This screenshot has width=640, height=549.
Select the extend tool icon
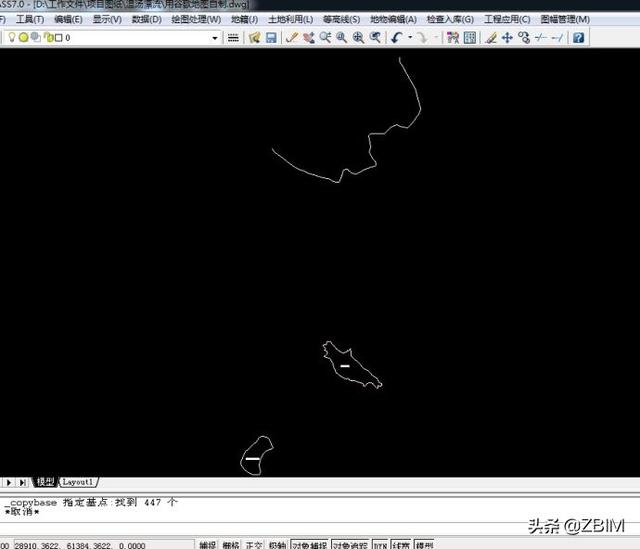557,38
